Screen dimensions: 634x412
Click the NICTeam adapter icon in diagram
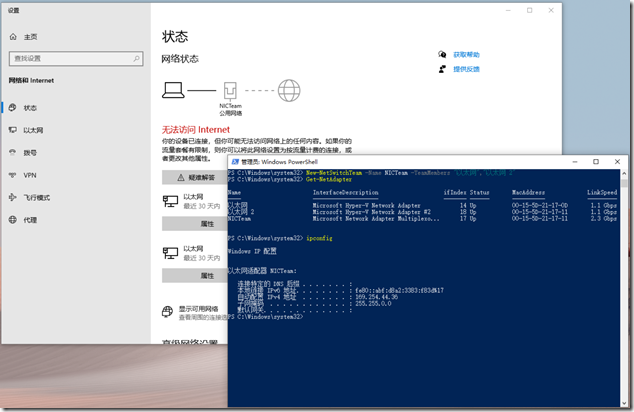[230, 91]
